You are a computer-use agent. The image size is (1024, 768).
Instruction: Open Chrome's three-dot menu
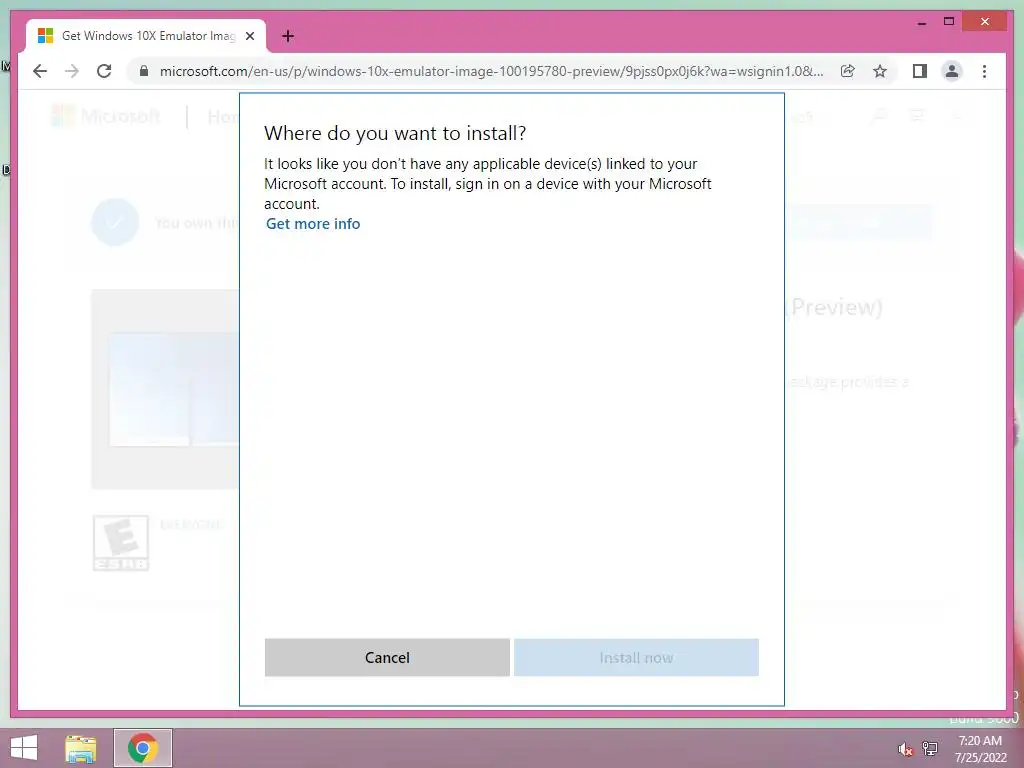click(984, 71)
